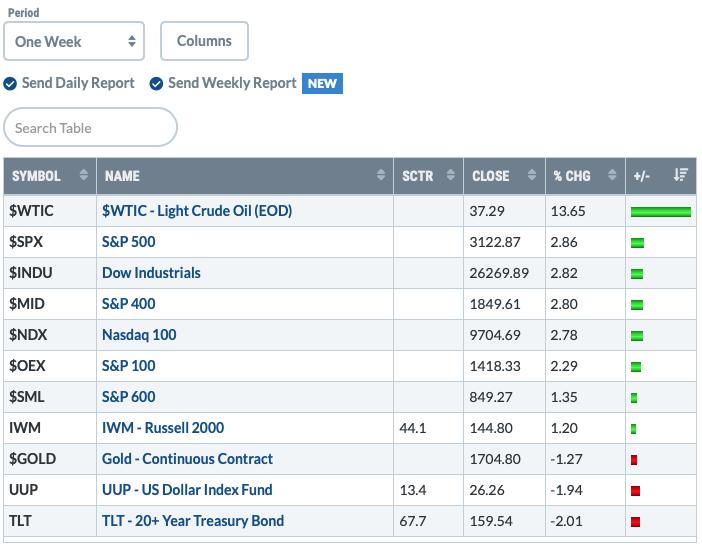
Task: Sort table by % CHG column
Action: (585, 176)
